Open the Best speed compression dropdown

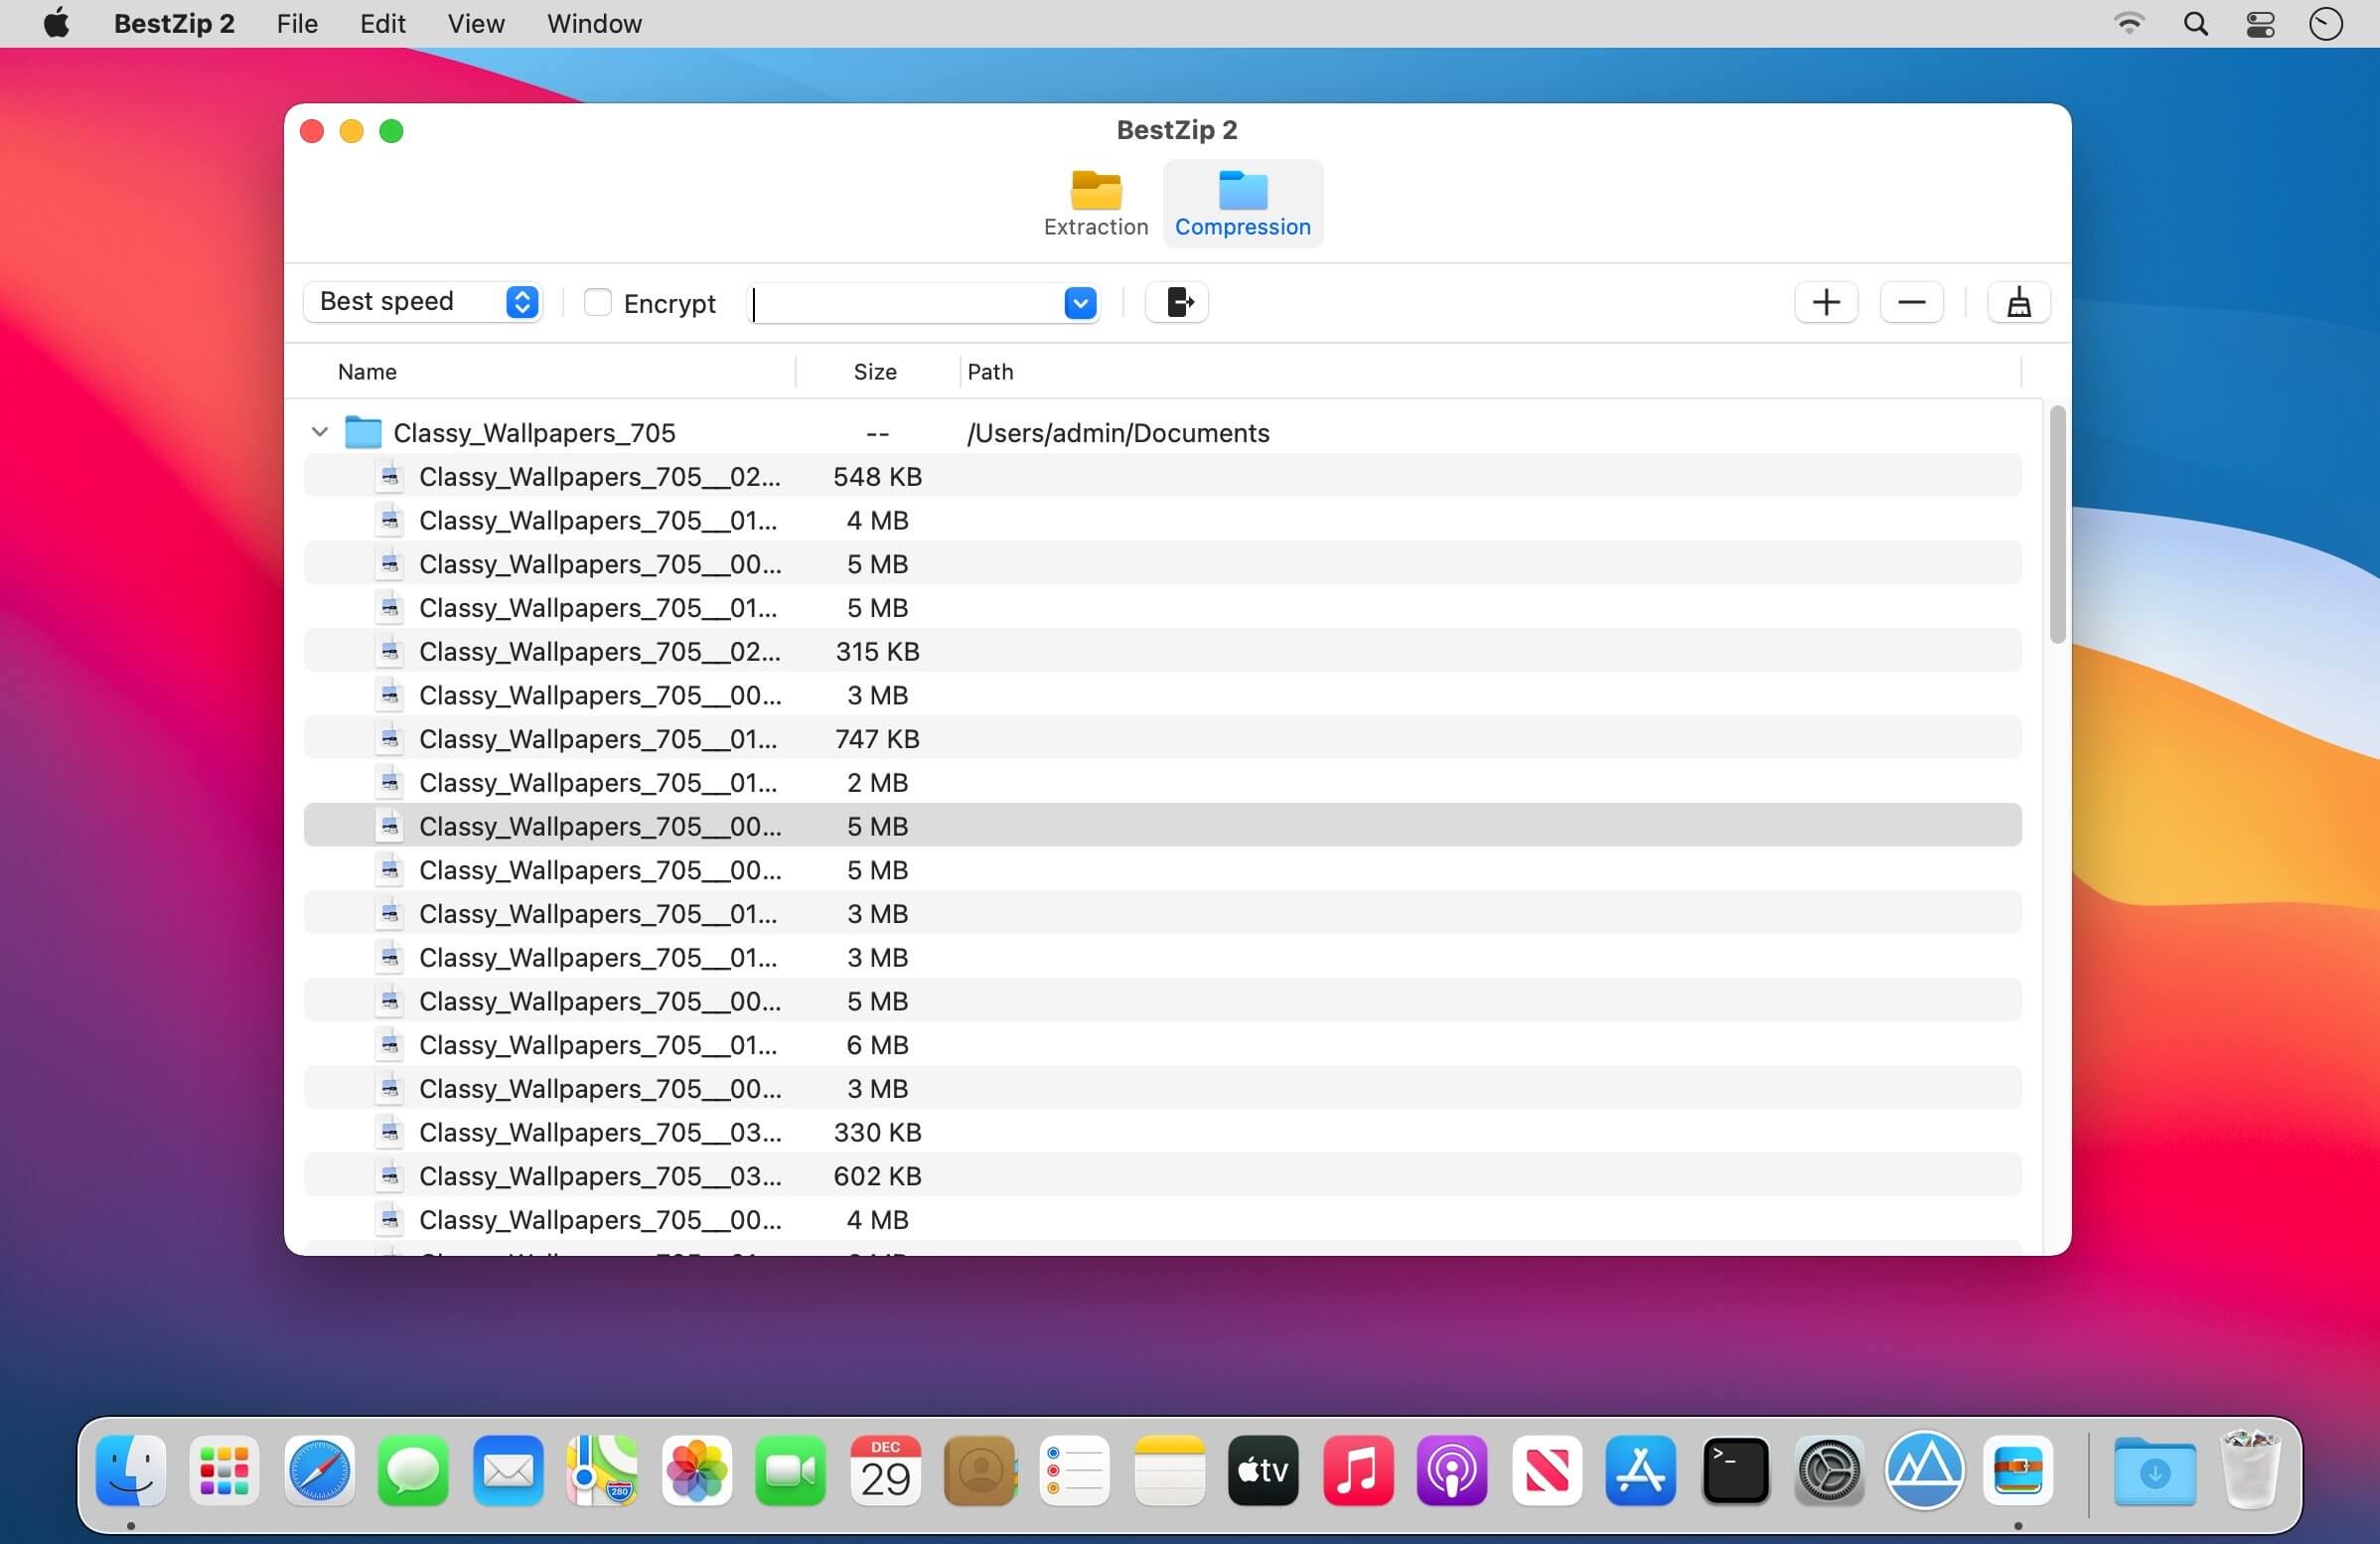pyautogui.click(x=423, y=302)
